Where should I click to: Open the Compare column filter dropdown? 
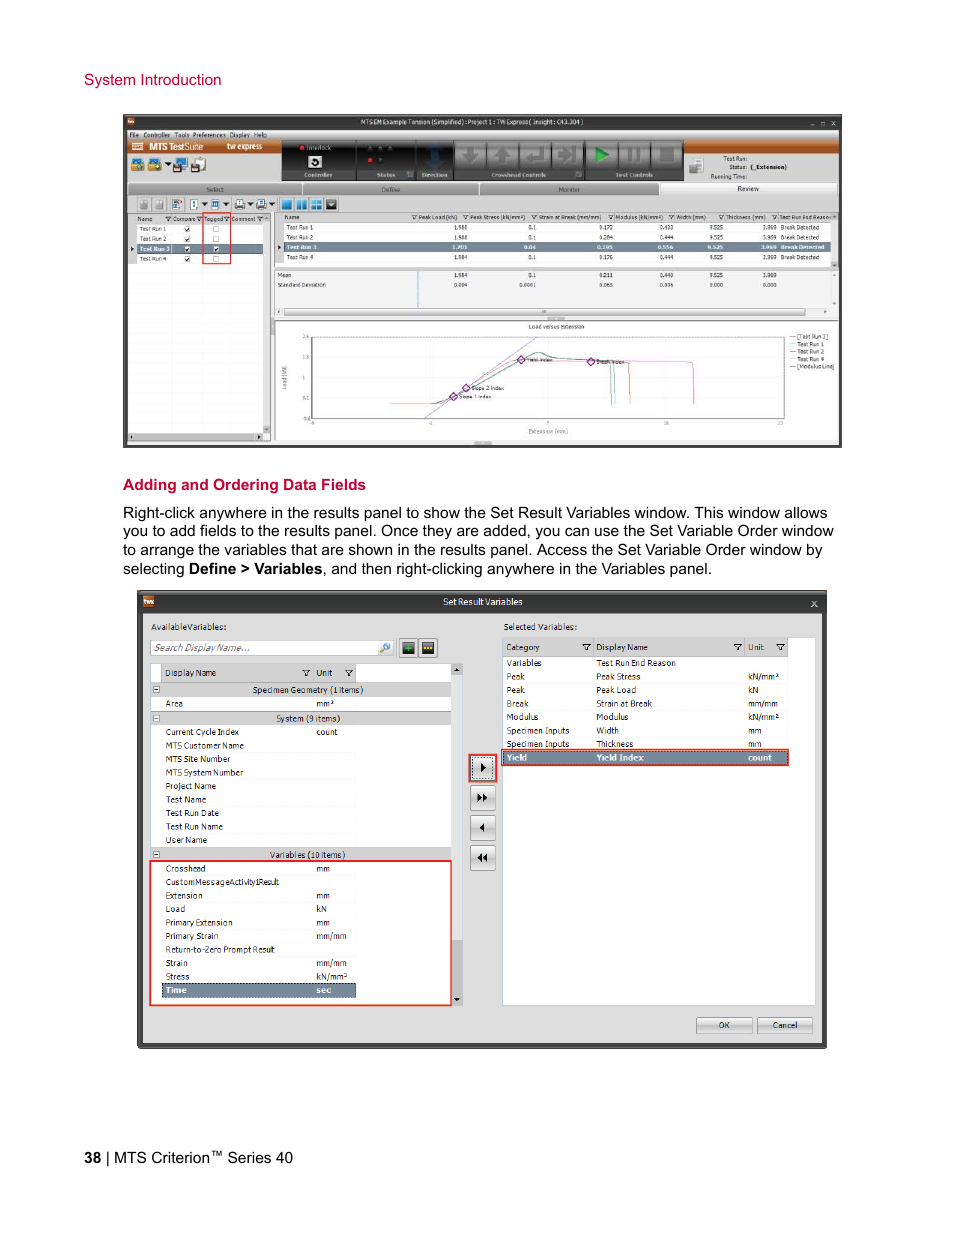(x=199, y=219)
